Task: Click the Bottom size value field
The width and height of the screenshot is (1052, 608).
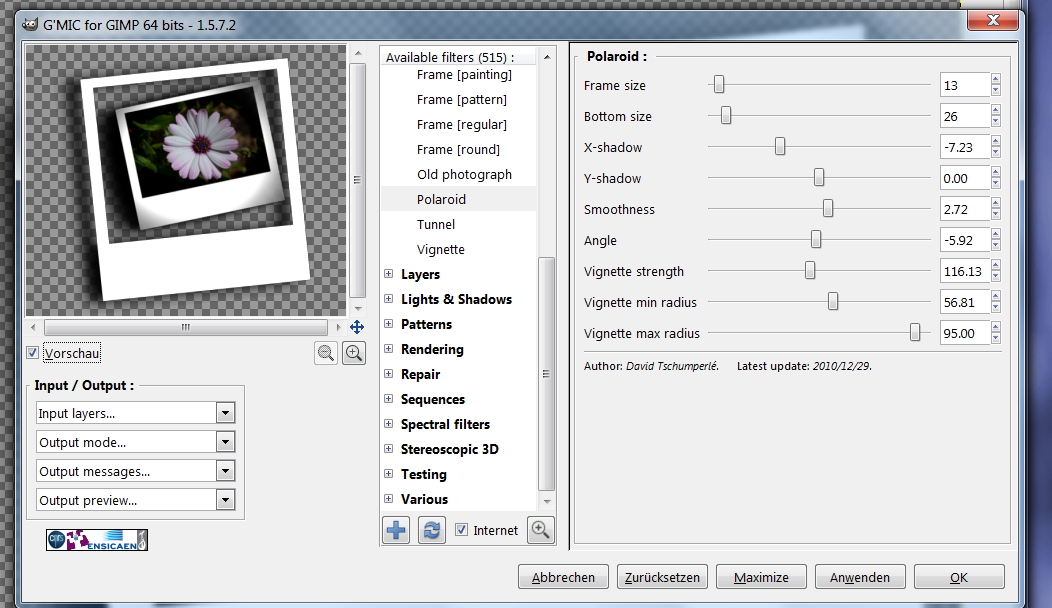Action: coord(965,116)
